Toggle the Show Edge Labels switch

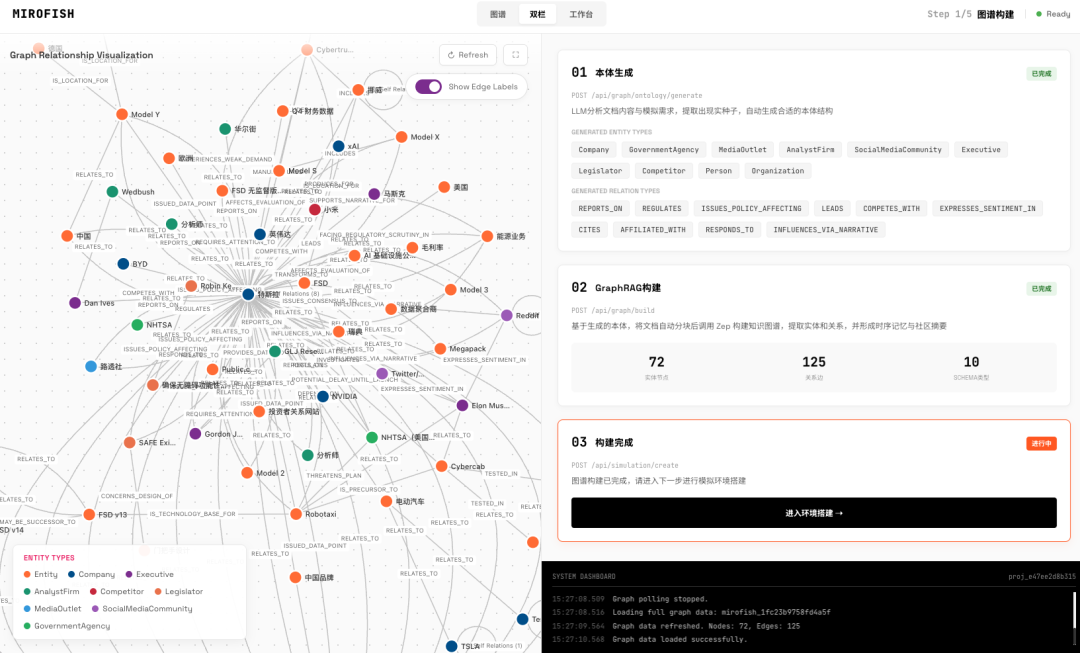click(429, 87)
